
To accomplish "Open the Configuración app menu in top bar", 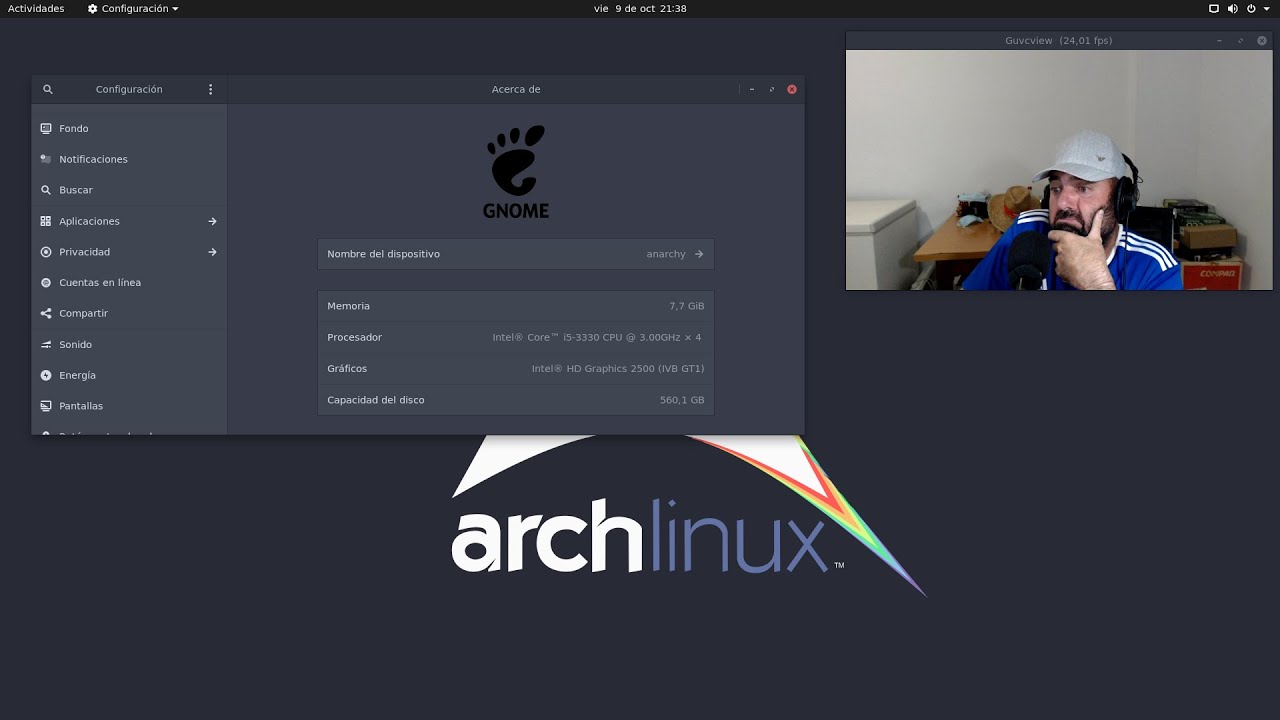I will click(133, 8).
